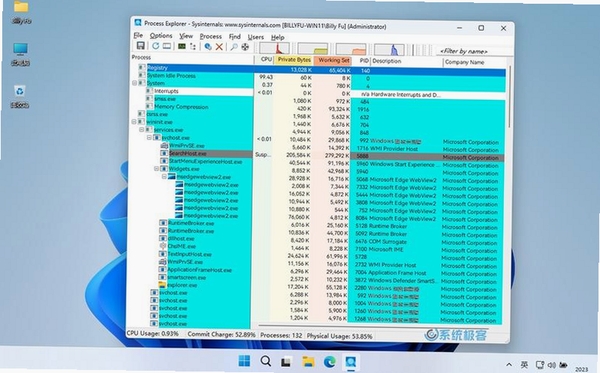Viewport: 600px width, 373px height.
Task: Click the yellow commit history mini graph
Action: tap(313, 49)
